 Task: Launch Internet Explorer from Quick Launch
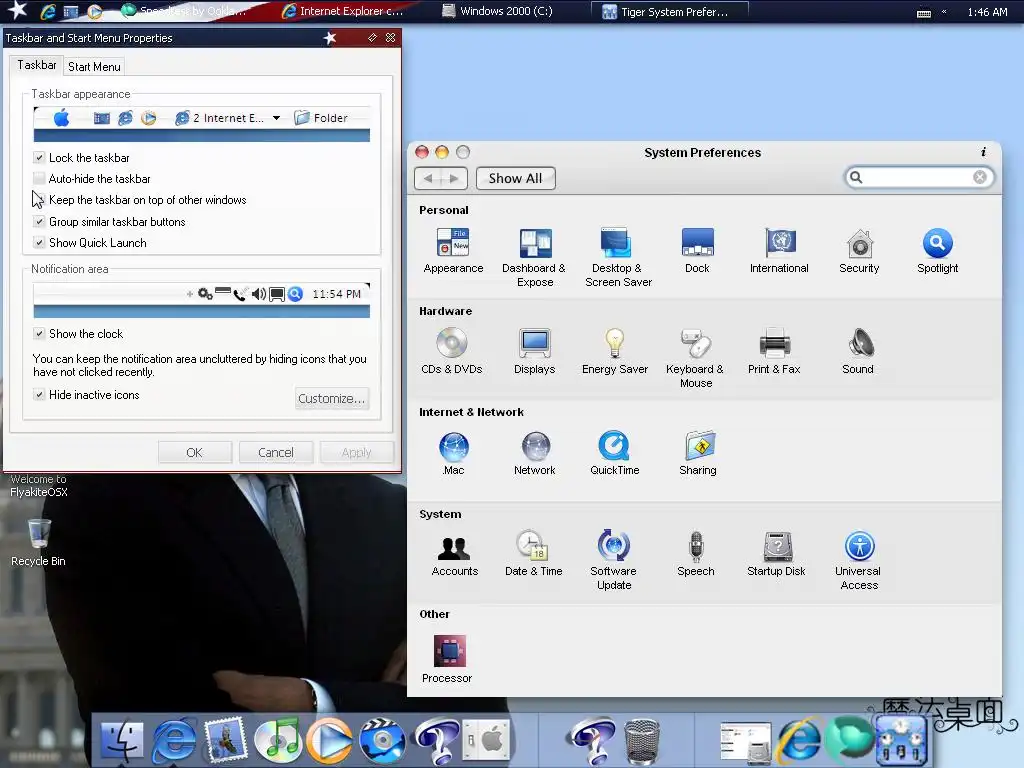click(x=48, y=11)
